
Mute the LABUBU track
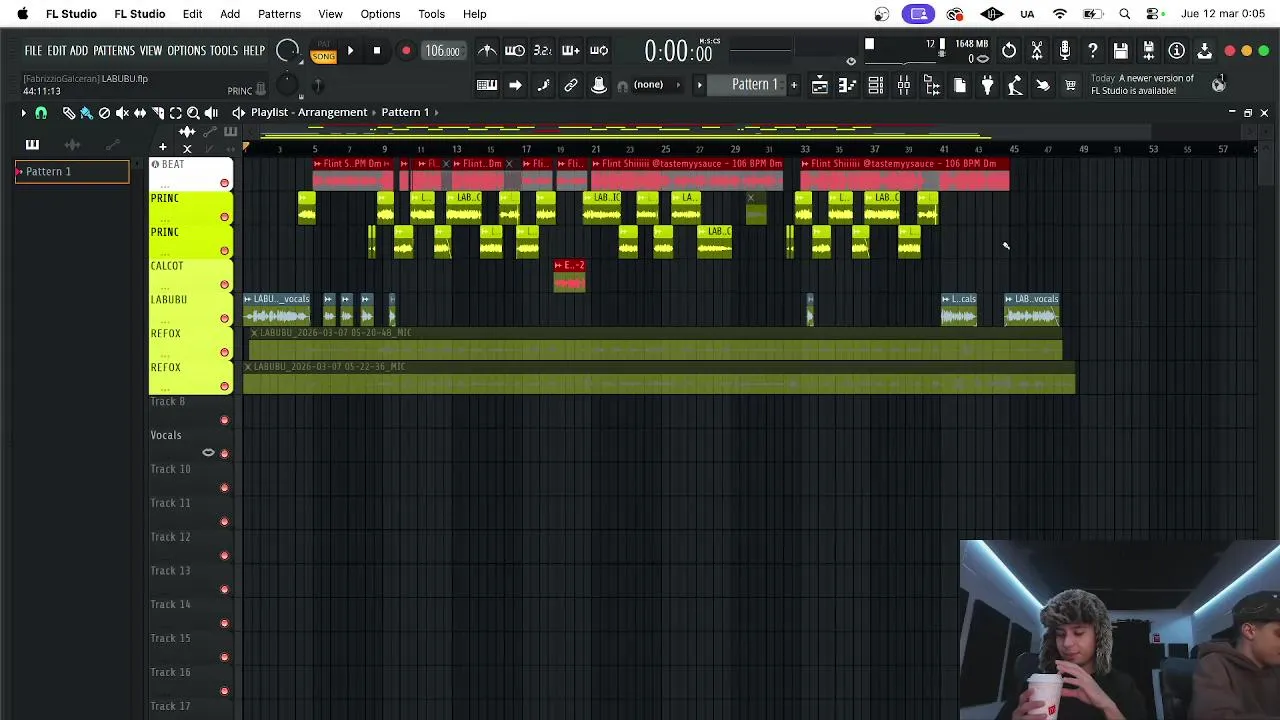click(224, 319)
